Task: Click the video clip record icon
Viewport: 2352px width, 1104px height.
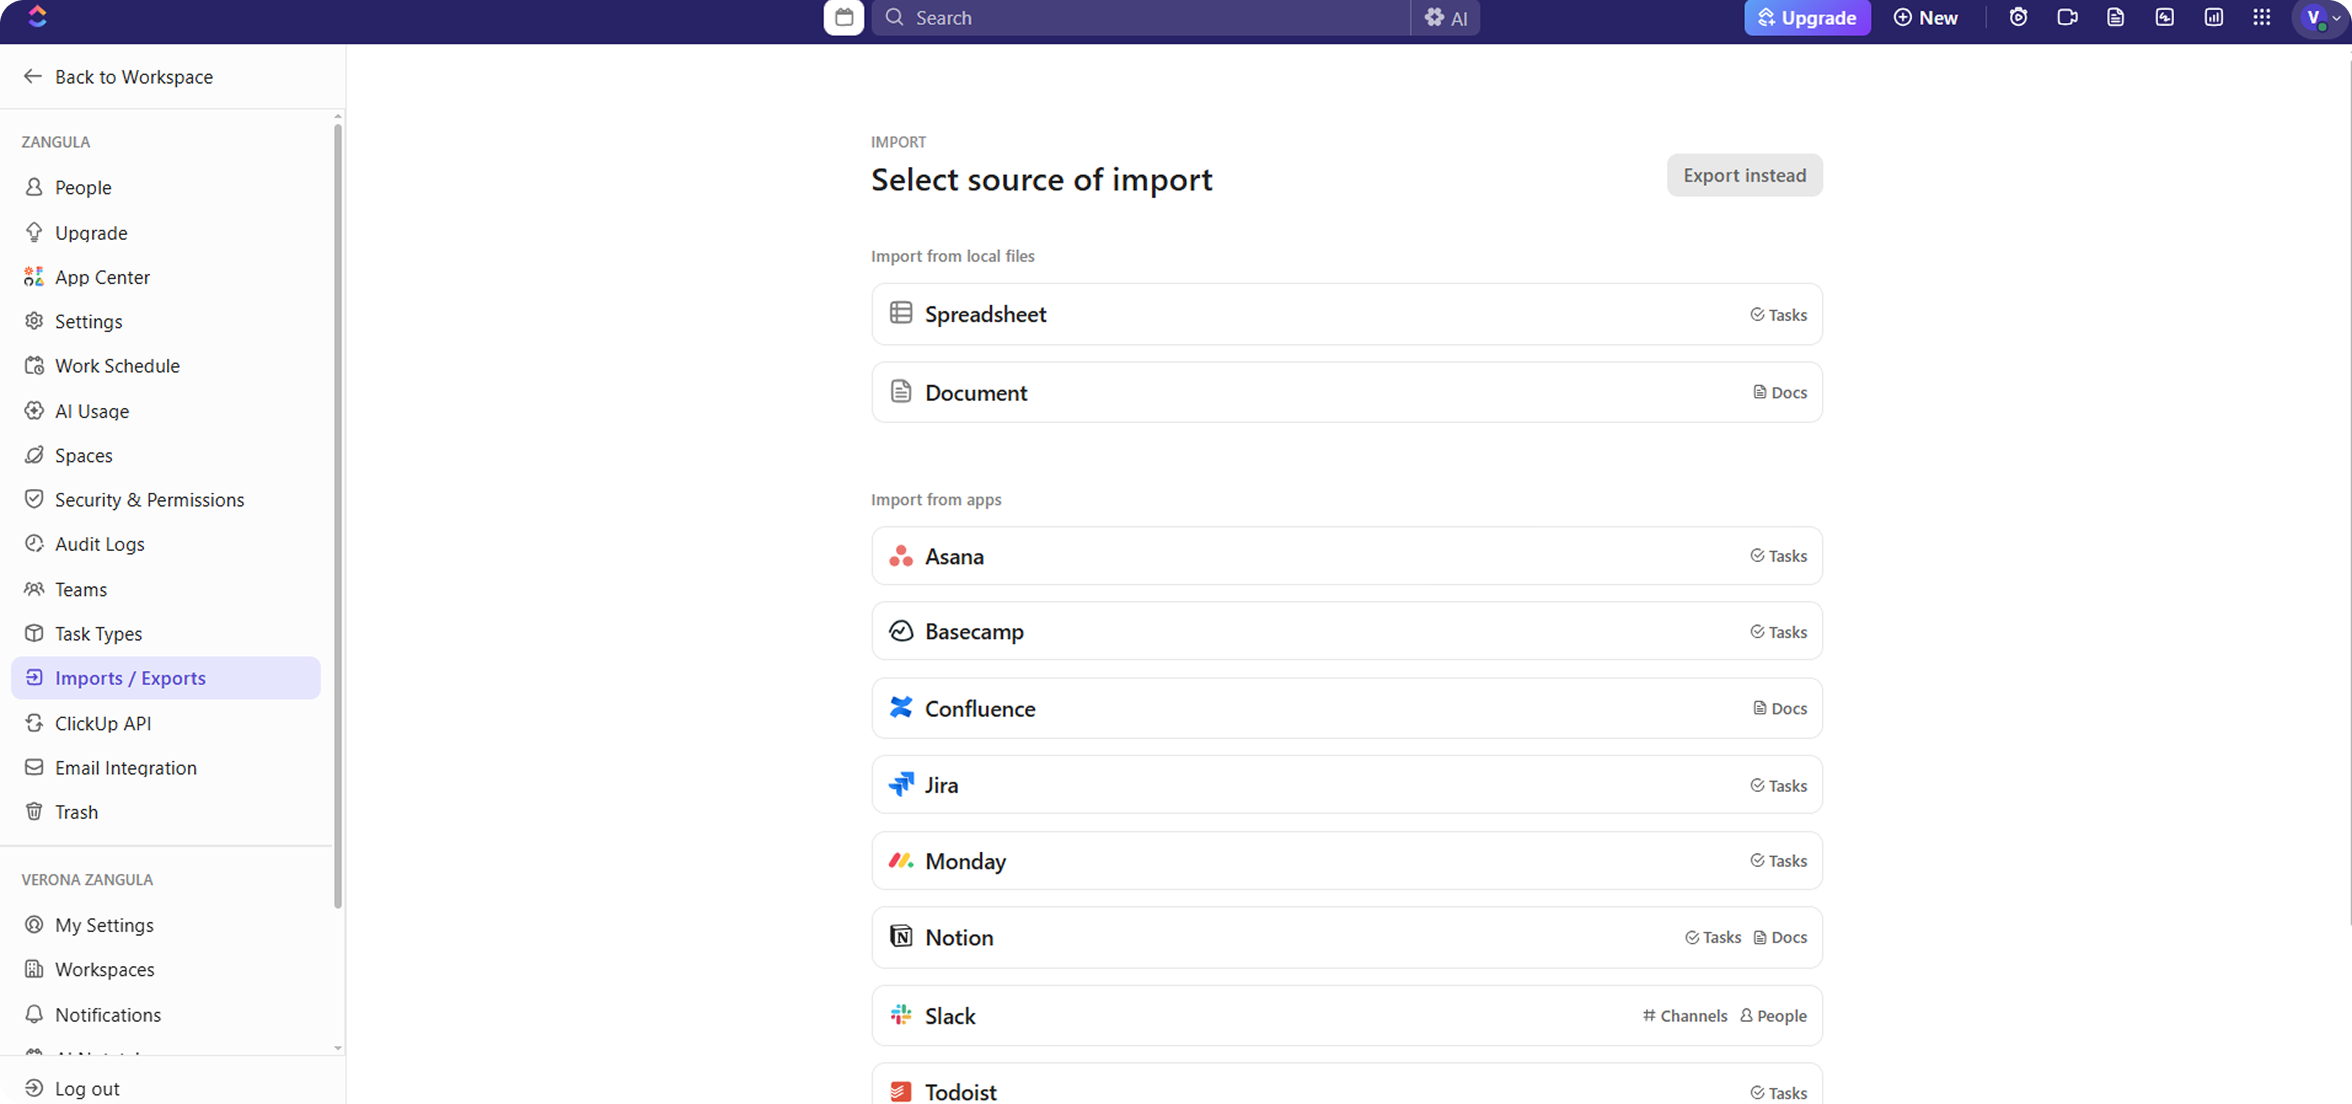Action: 2067,17
